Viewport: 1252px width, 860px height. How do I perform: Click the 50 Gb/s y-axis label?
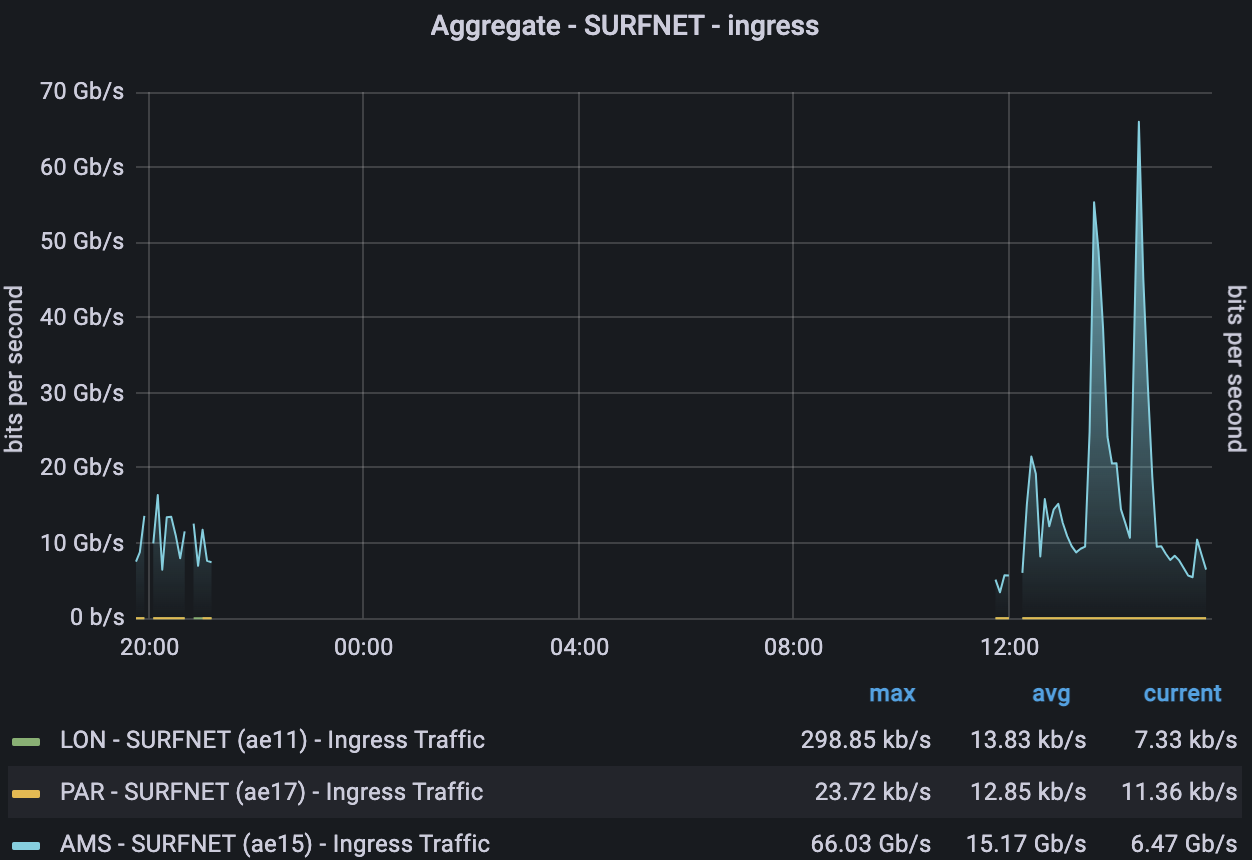pyautogui.click(x=83, y=242)
